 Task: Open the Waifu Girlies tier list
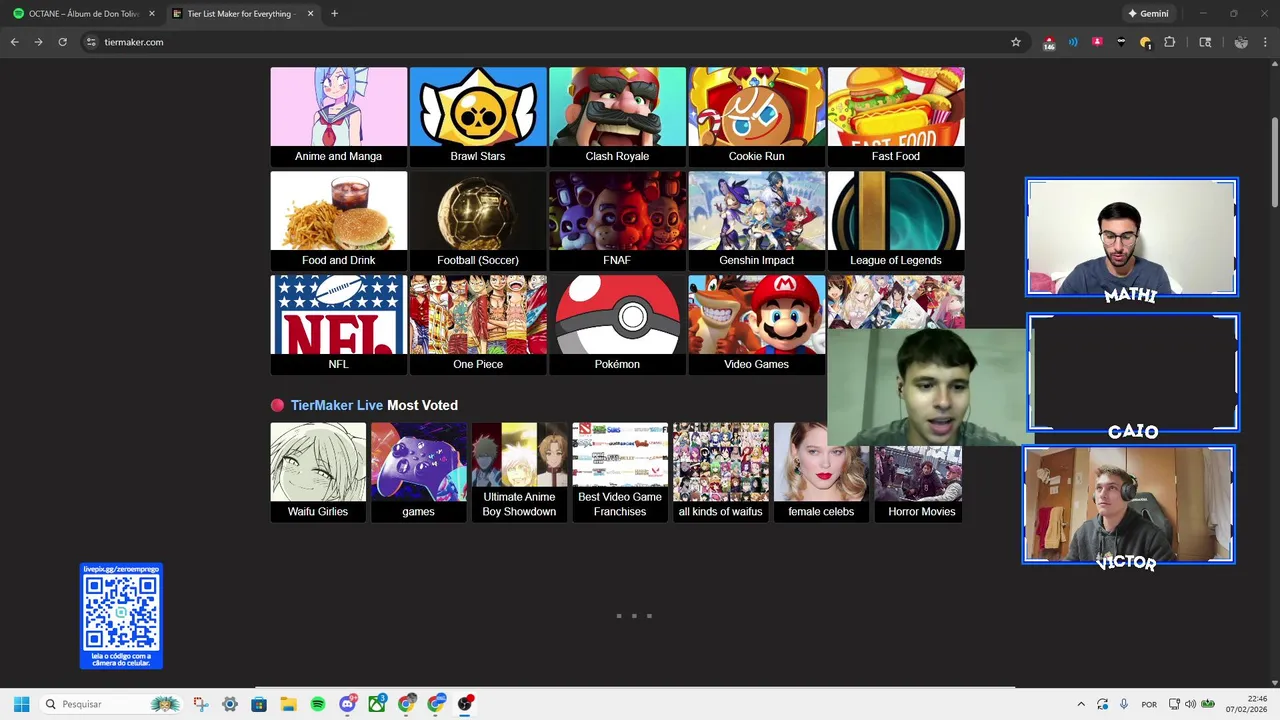318,472
